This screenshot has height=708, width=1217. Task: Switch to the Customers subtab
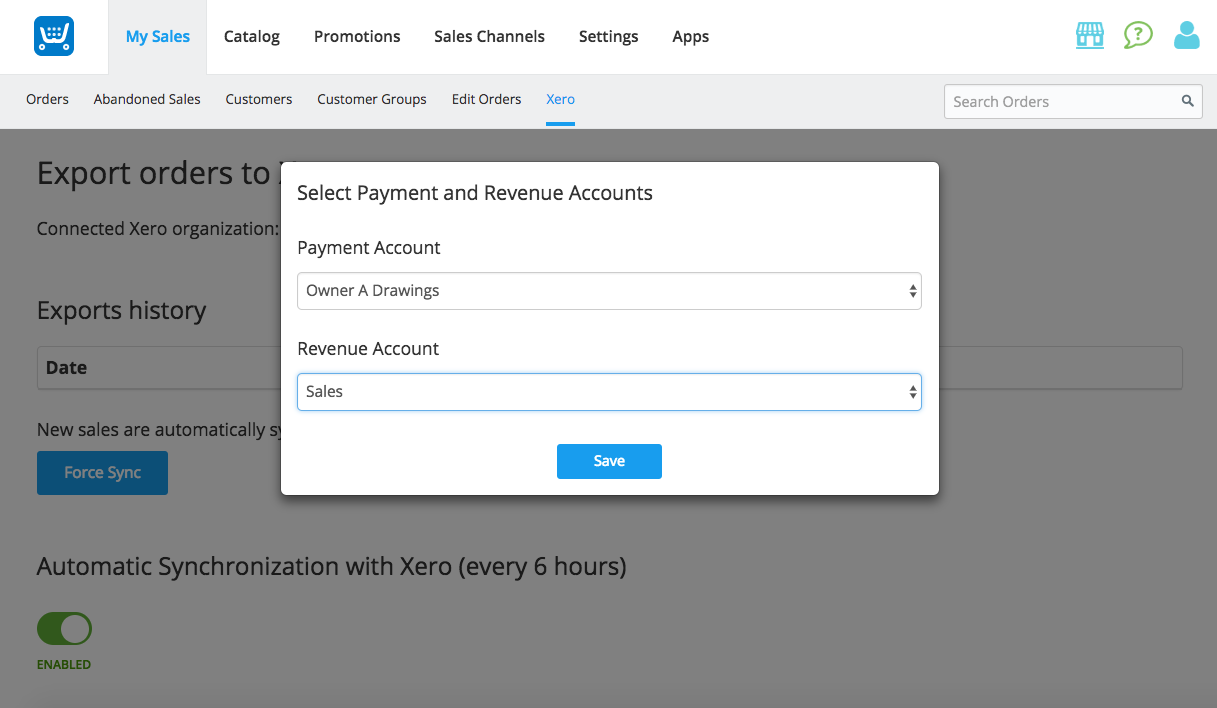[x=259, y=99]
